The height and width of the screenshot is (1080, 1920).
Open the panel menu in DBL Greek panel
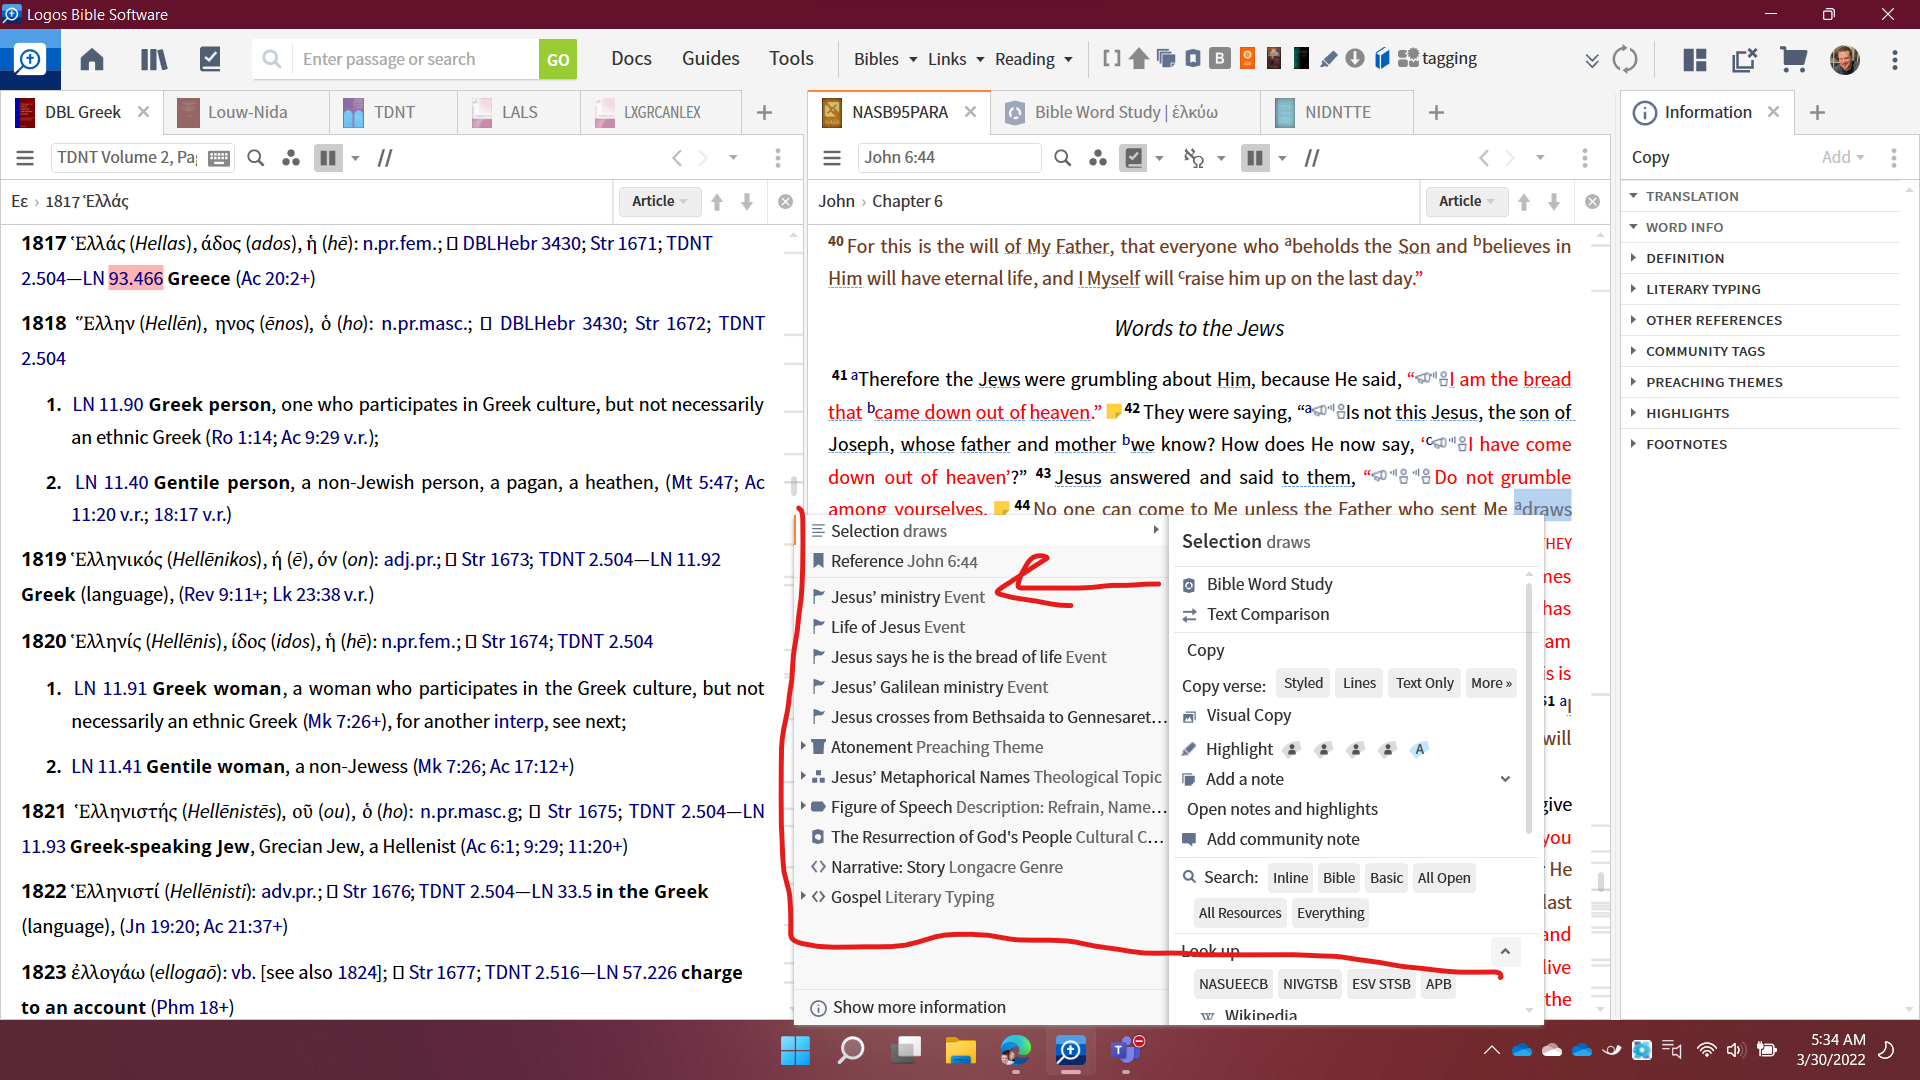point(26,157)
